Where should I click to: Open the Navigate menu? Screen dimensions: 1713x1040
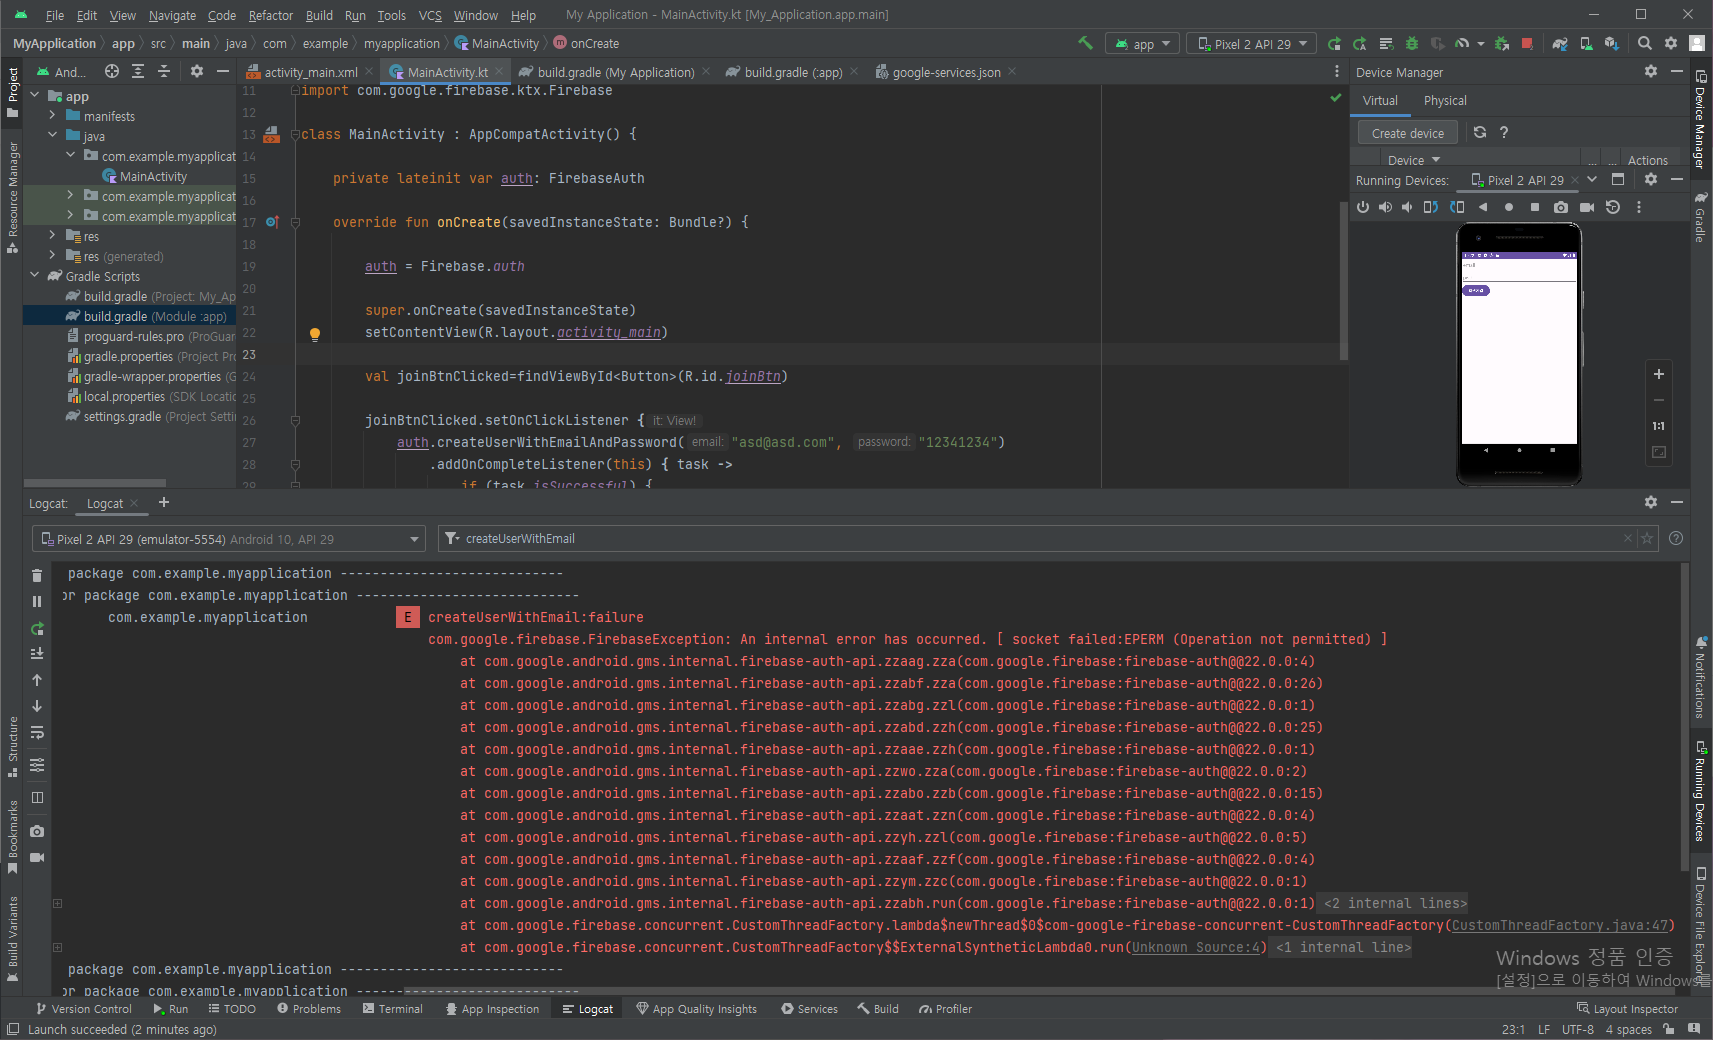tap(172, 15)
